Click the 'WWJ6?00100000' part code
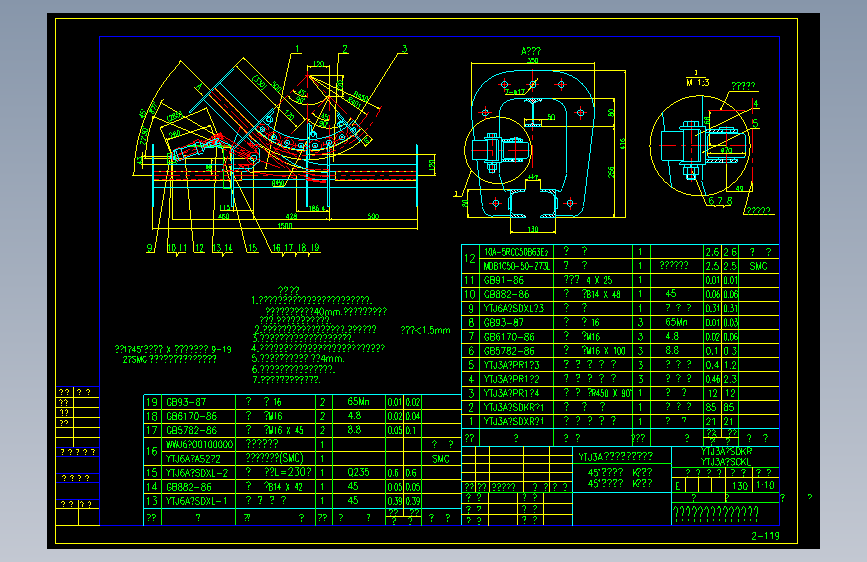The width and height of the screenshot is (867, 562). [x=200, y=444]
